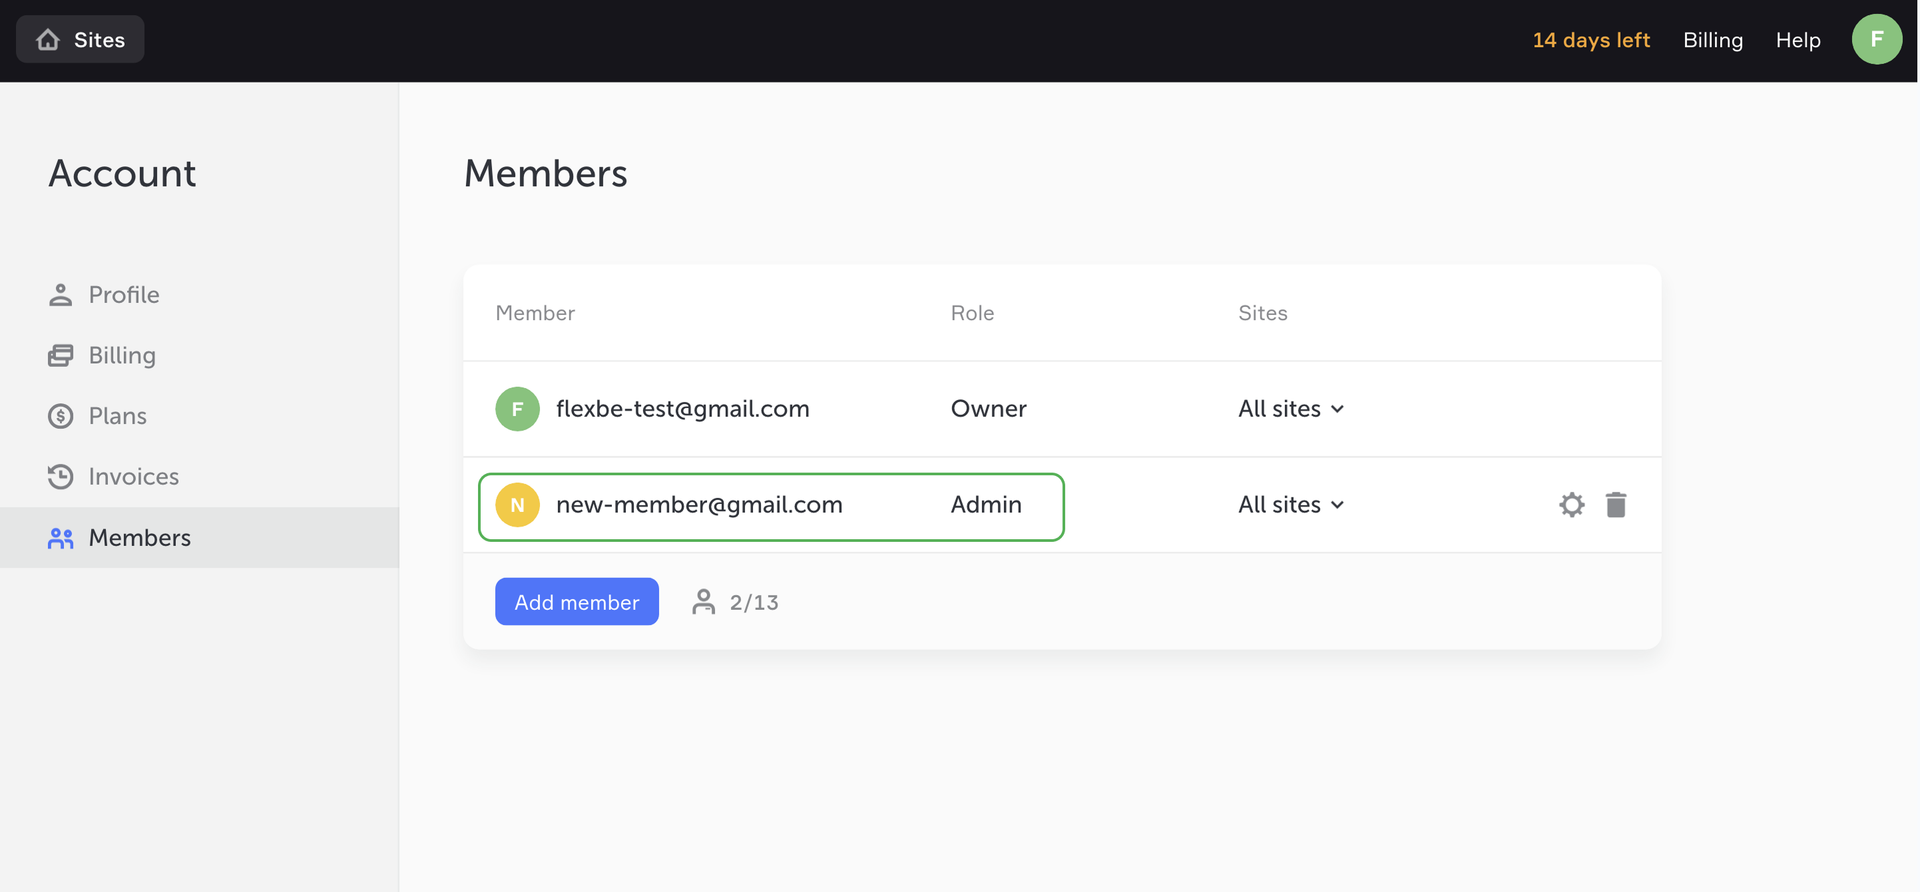The height and width of the screenshot is (892, 1920).
Task: Open Billing link in the top bar
Action: [1713, 40]
